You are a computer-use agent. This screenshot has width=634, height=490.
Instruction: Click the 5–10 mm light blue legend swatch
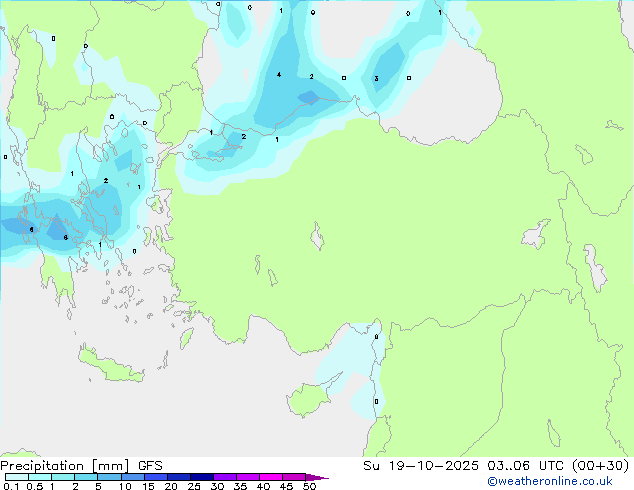coord(110,477)
